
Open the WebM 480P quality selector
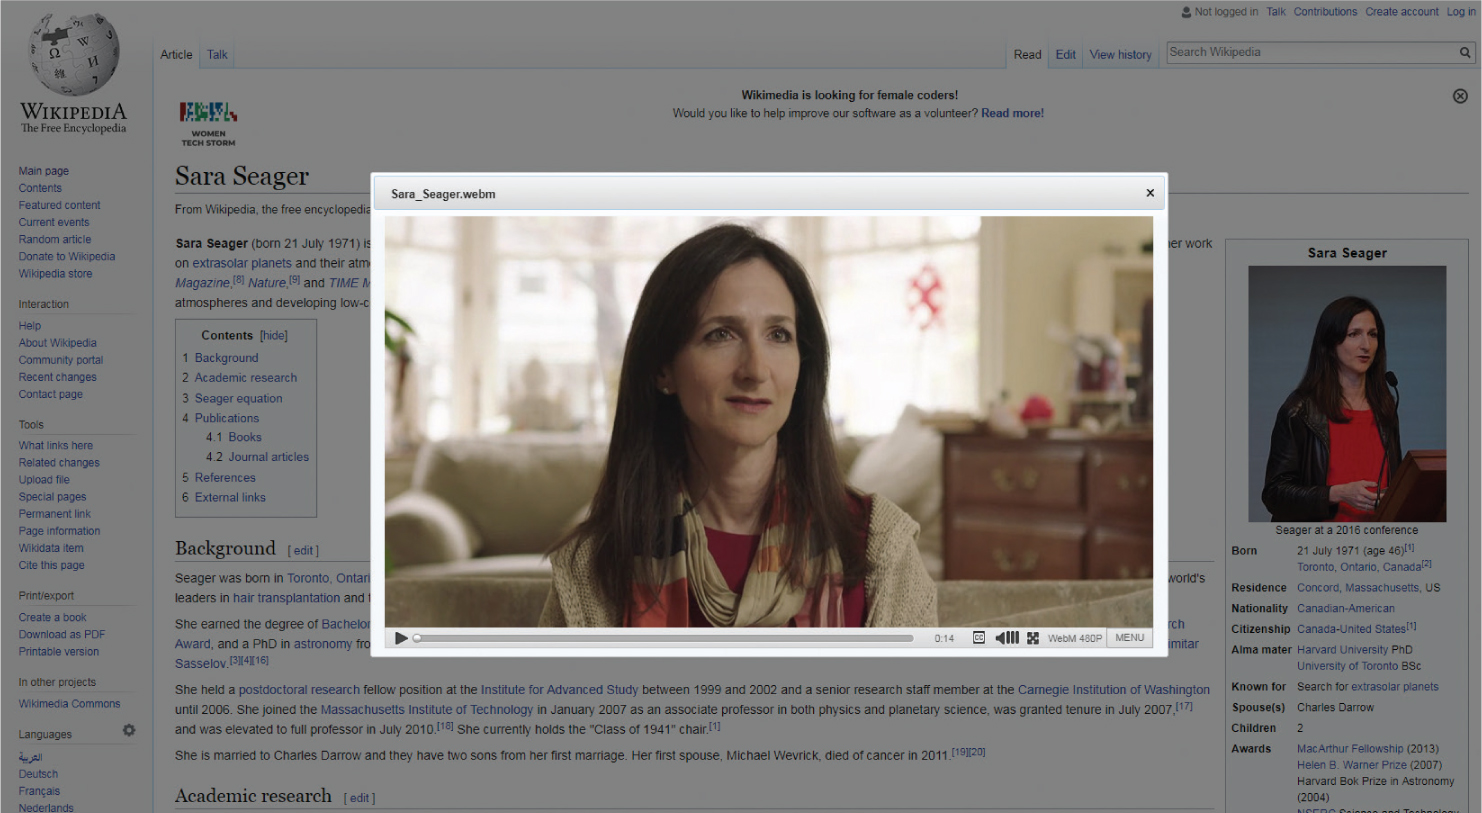coord(1075,638)
